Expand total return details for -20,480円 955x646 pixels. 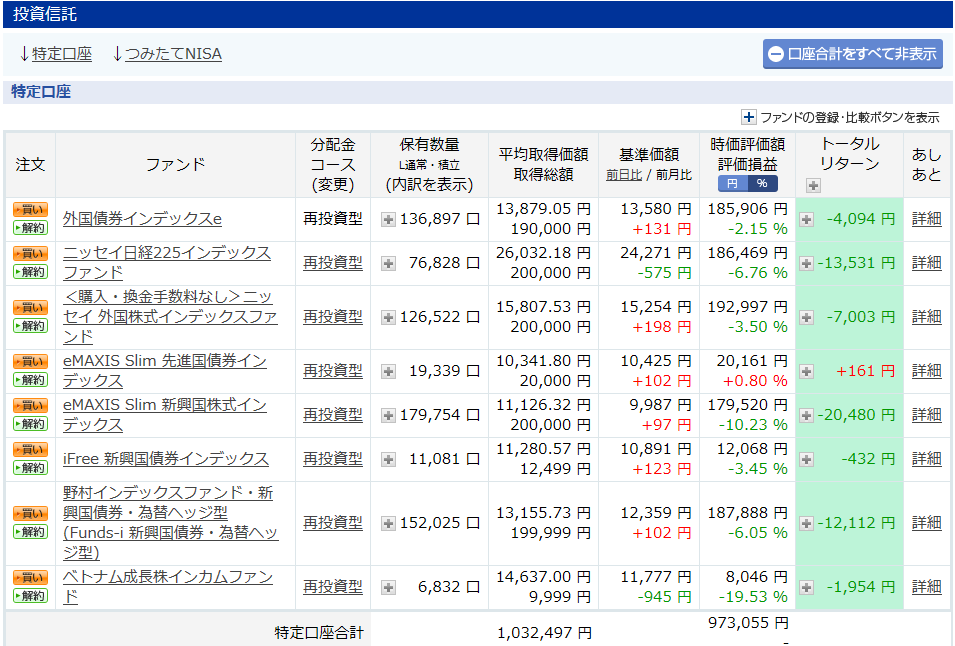[x=806, y=416]
